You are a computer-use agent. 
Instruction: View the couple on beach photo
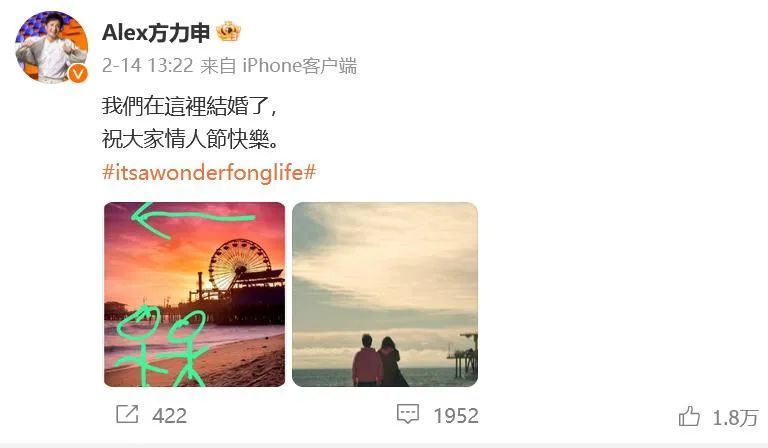[385, 294]
